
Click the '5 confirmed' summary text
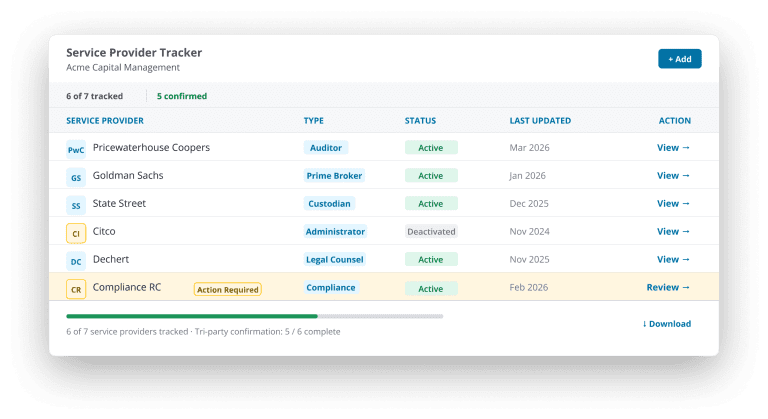tap(182, 96)
